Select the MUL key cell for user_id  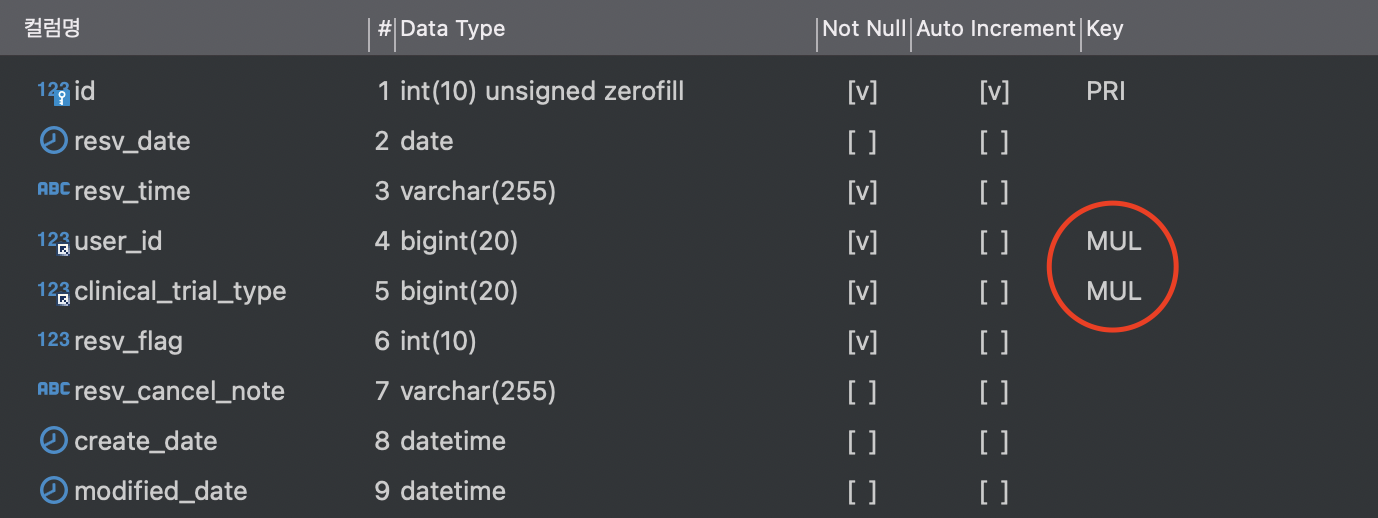tap(1114, 242)
